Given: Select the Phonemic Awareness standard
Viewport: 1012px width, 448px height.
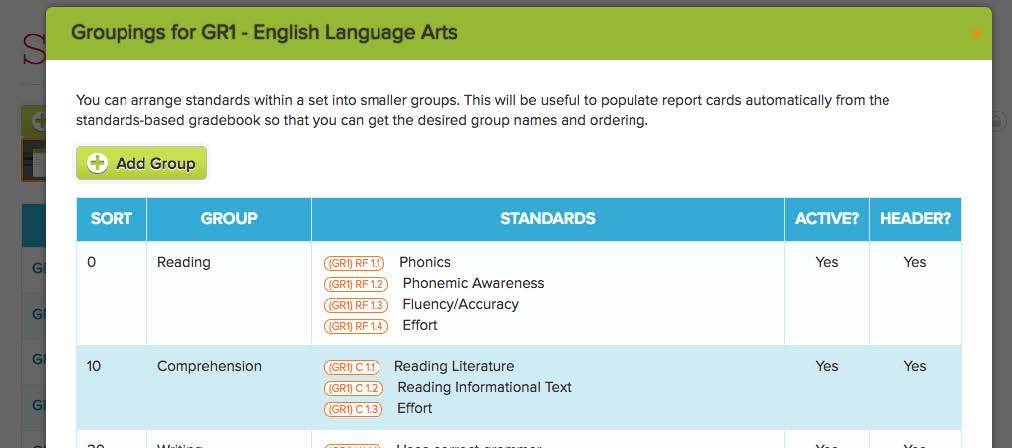Looking at the screenshot, I should tap(473, 283).
